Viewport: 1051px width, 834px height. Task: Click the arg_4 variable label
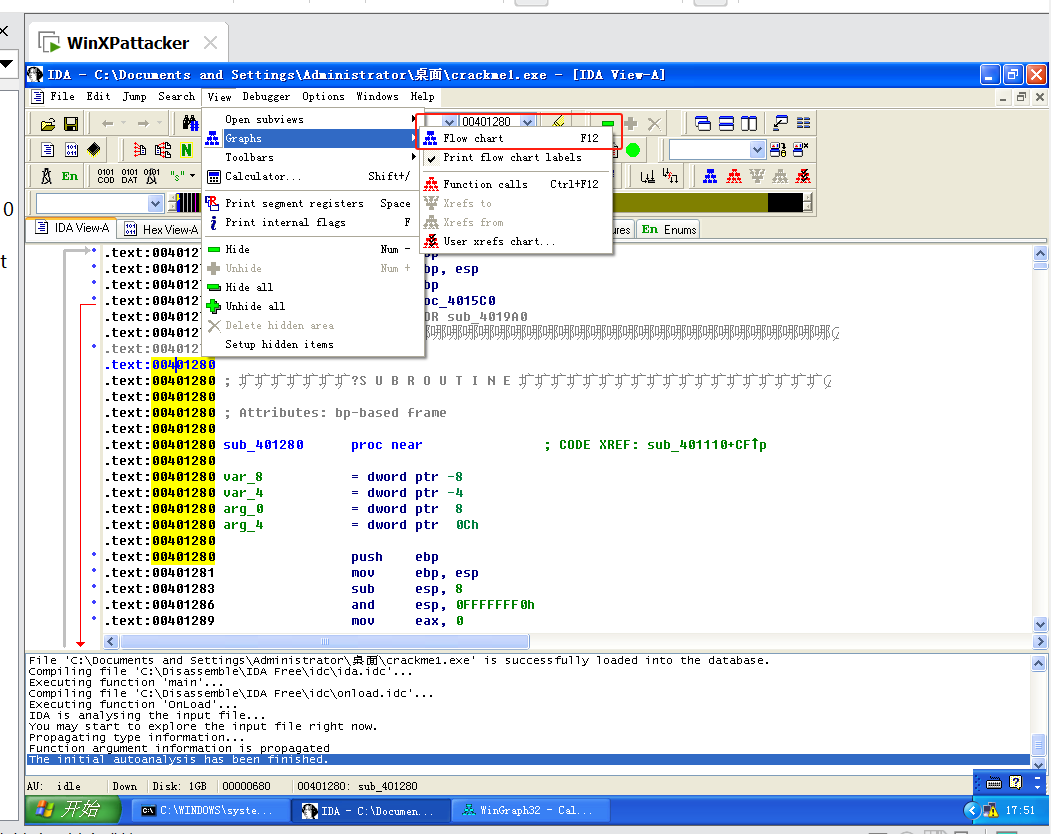click(243, 525)
